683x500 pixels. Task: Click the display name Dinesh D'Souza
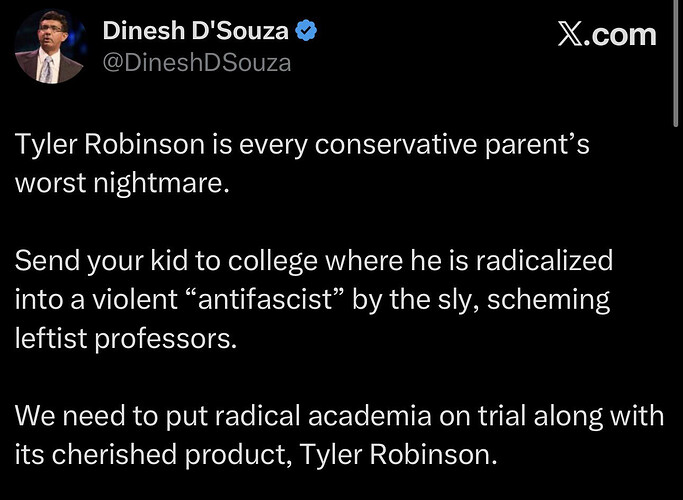[196, 33]
